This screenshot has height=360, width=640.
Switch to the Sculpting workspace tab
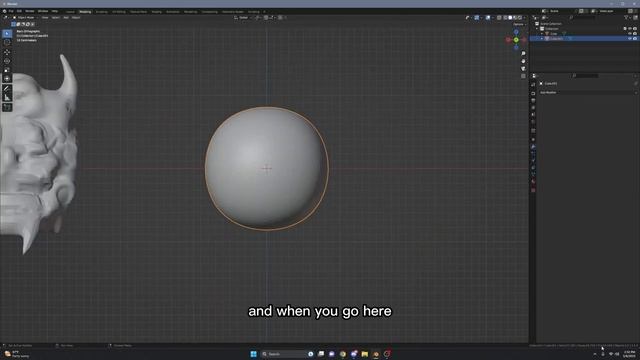102,12
